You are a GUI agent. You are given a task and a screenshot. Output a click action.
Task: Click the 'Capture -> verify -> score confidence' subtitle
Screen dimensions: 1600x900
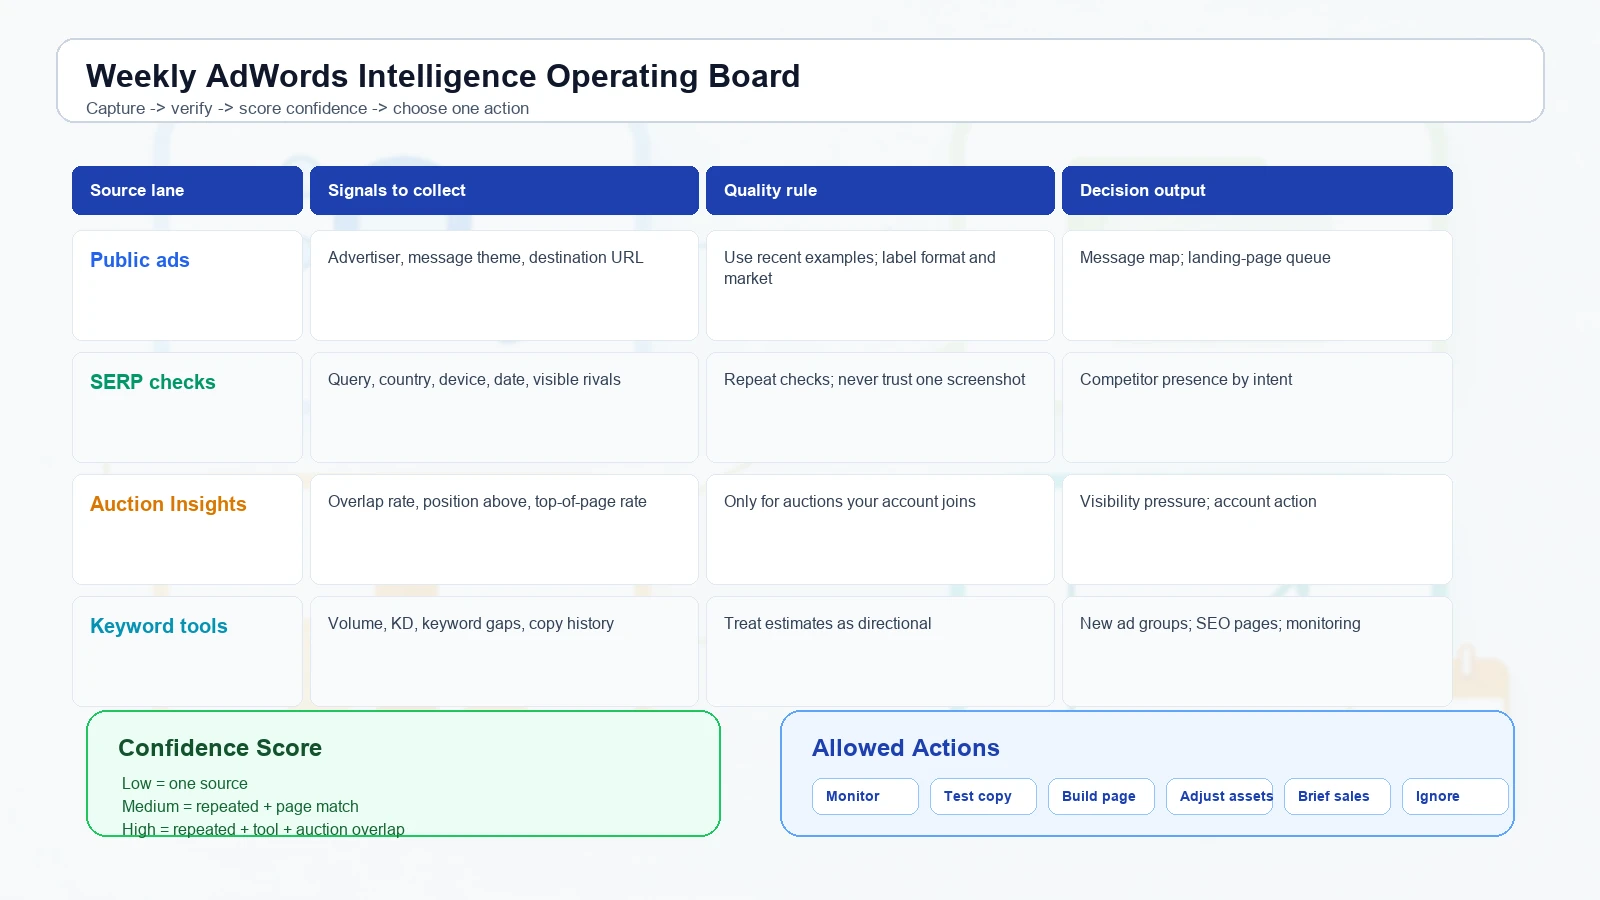click(x=307, y=108)
